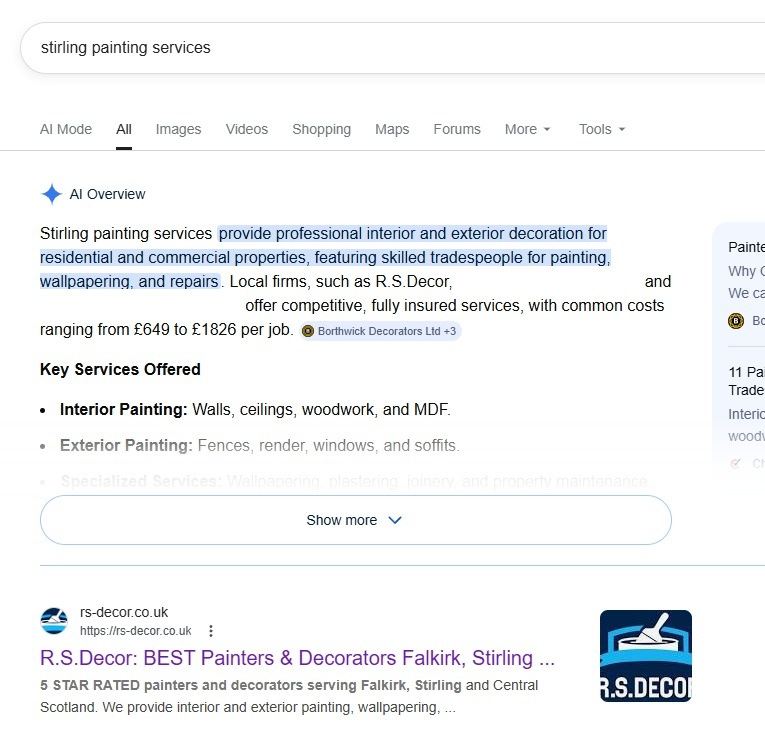This screenshot has height=745, width=765.
Task: Click the https://rs-decor.co.uk URL
Action: pos(136,631)
